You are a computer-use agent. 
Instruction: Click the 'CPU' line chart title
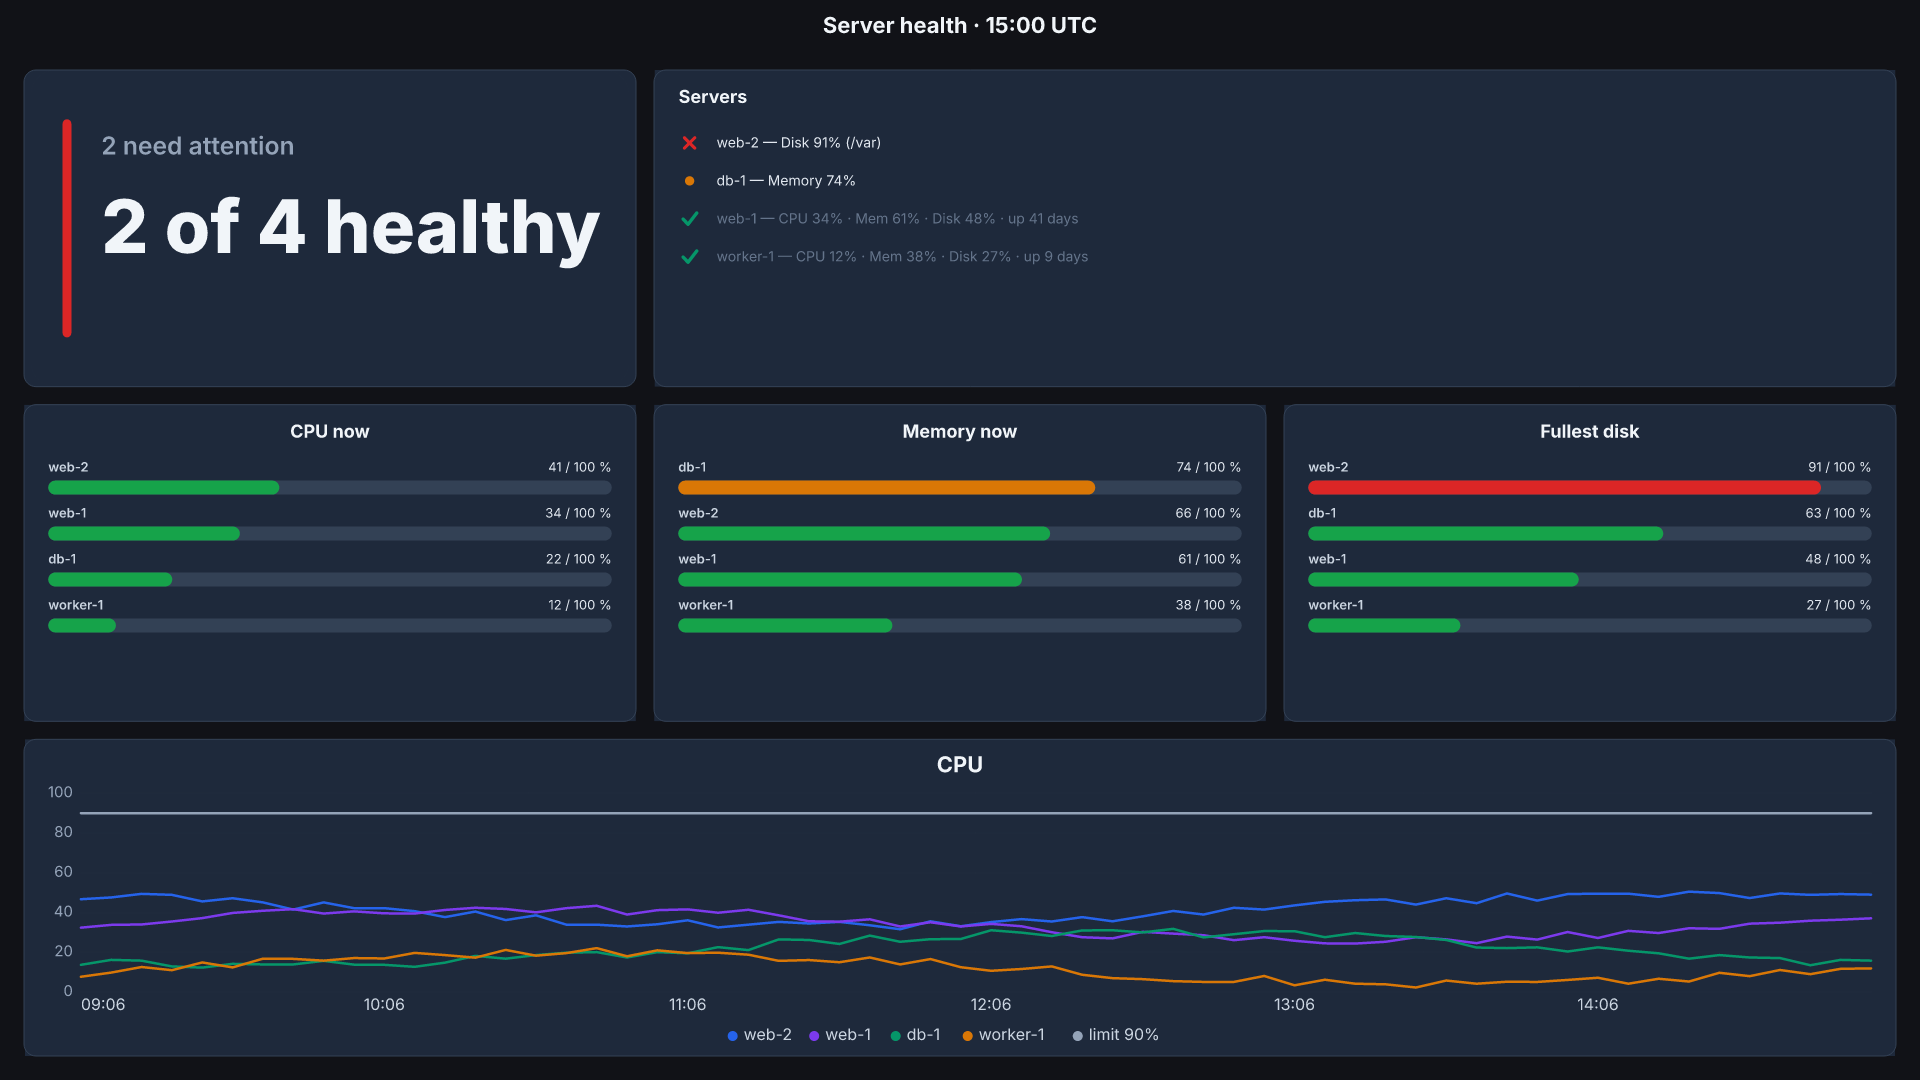click(x=960, y=765)
